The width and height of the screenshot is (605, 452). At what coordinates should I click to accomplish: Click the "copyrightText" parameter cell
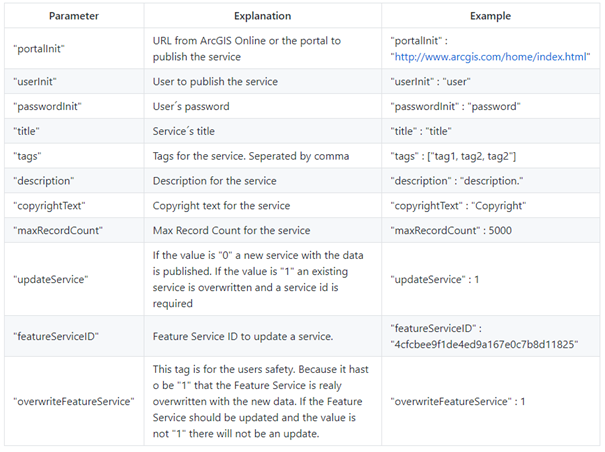coord(48,205)
